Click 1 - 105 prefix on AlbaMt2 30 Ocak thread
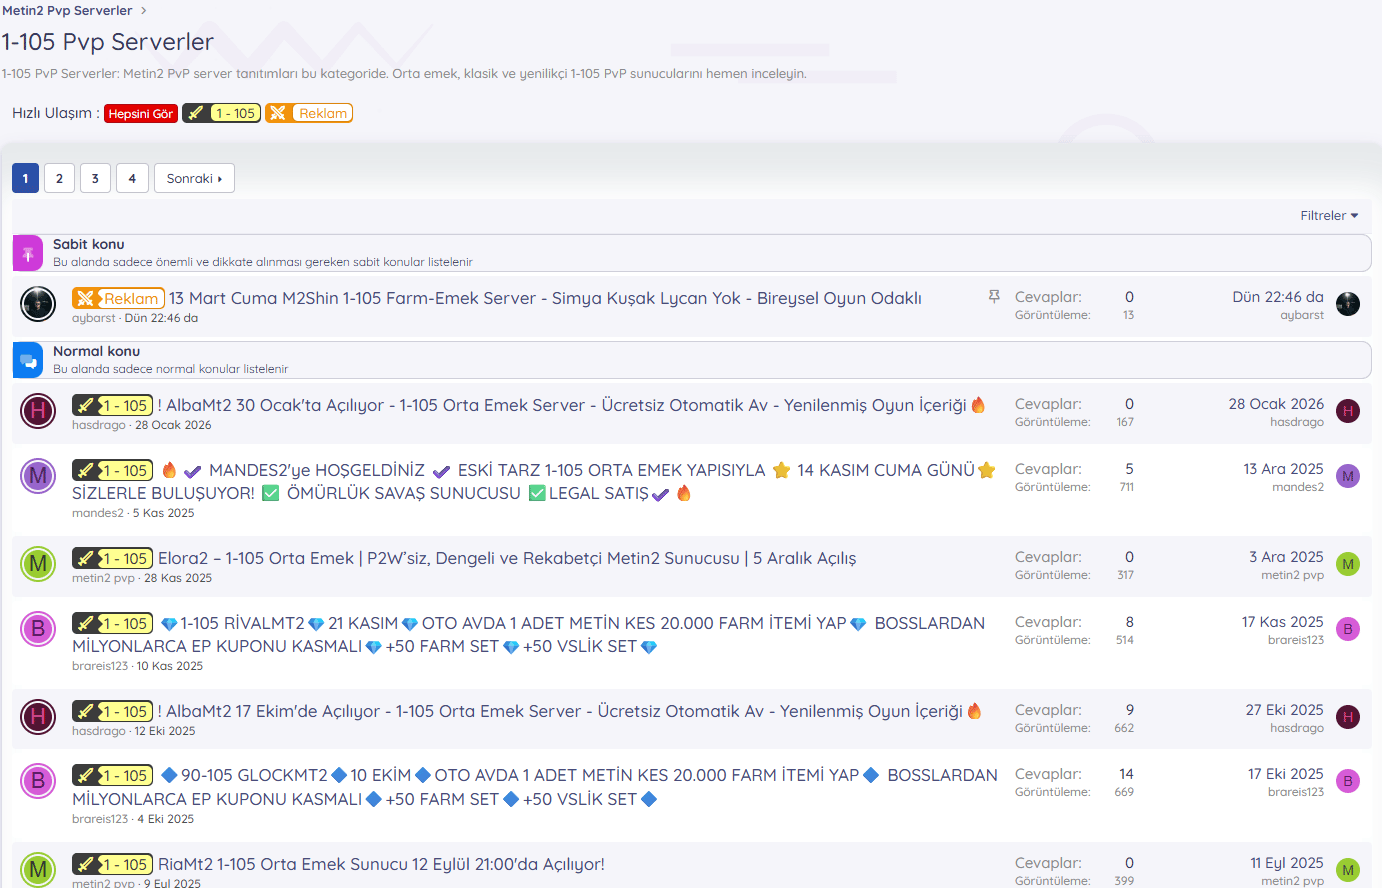 [112, 405]
